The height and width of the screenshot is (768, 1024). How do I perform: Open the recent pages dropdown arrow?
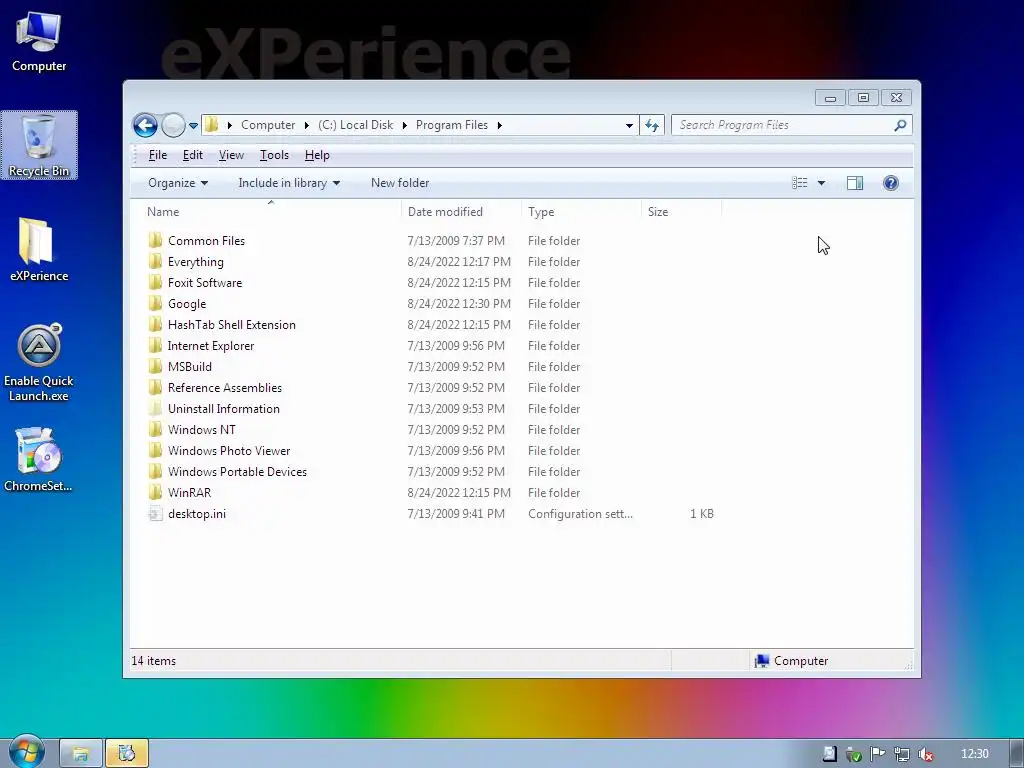tap(193, 125)
